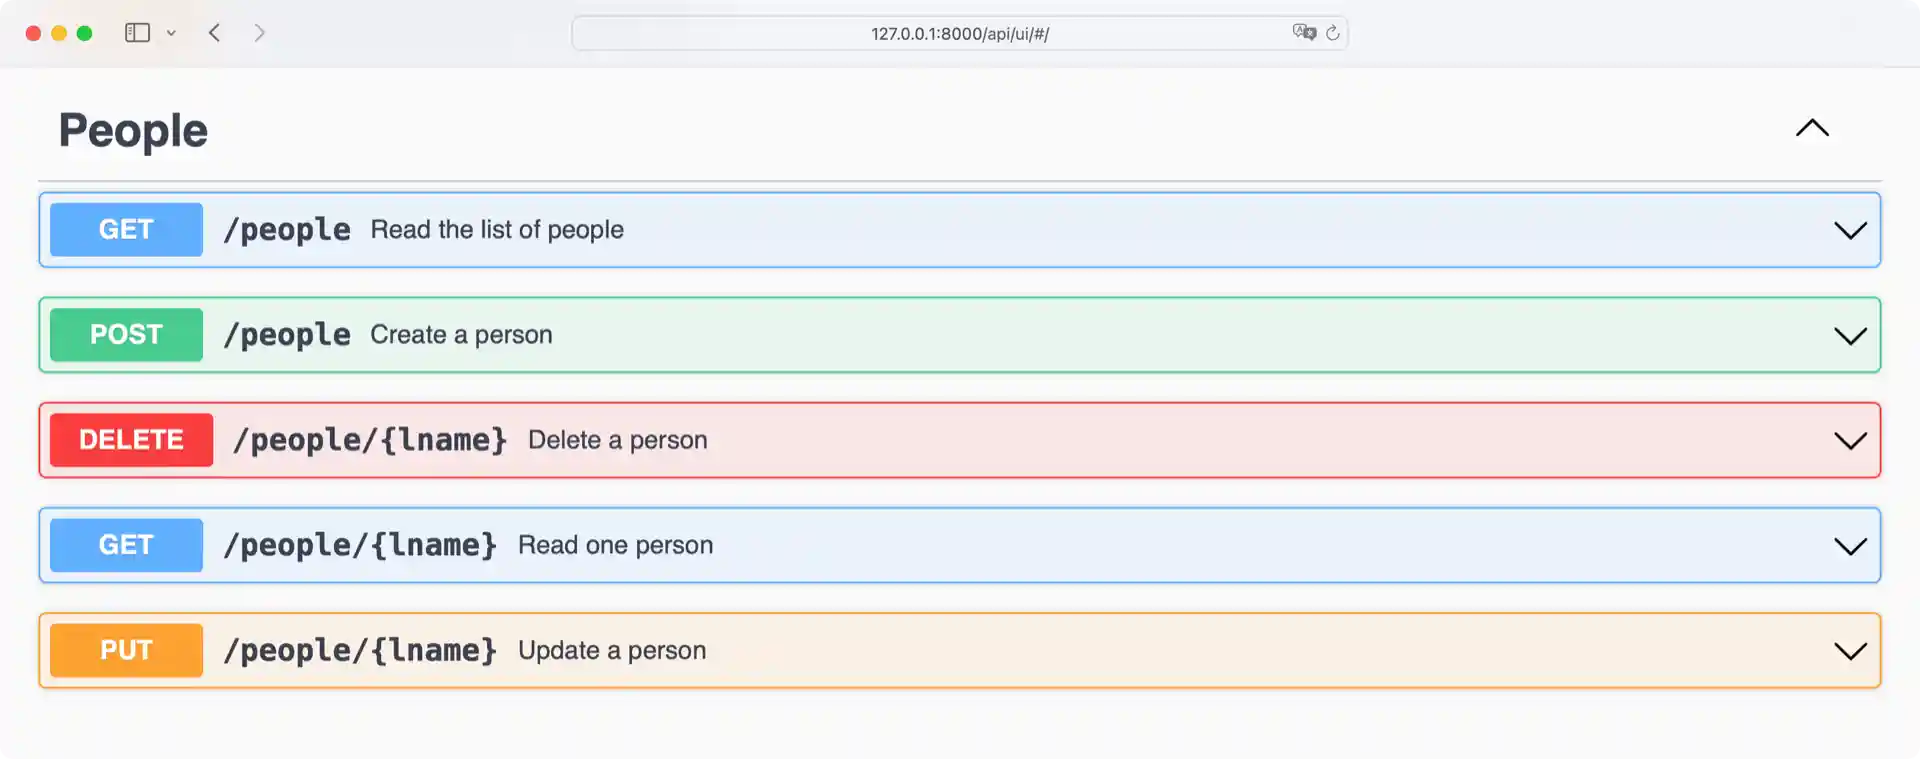Click the PUT button for /people/{lname}

[x=126, y=650]
